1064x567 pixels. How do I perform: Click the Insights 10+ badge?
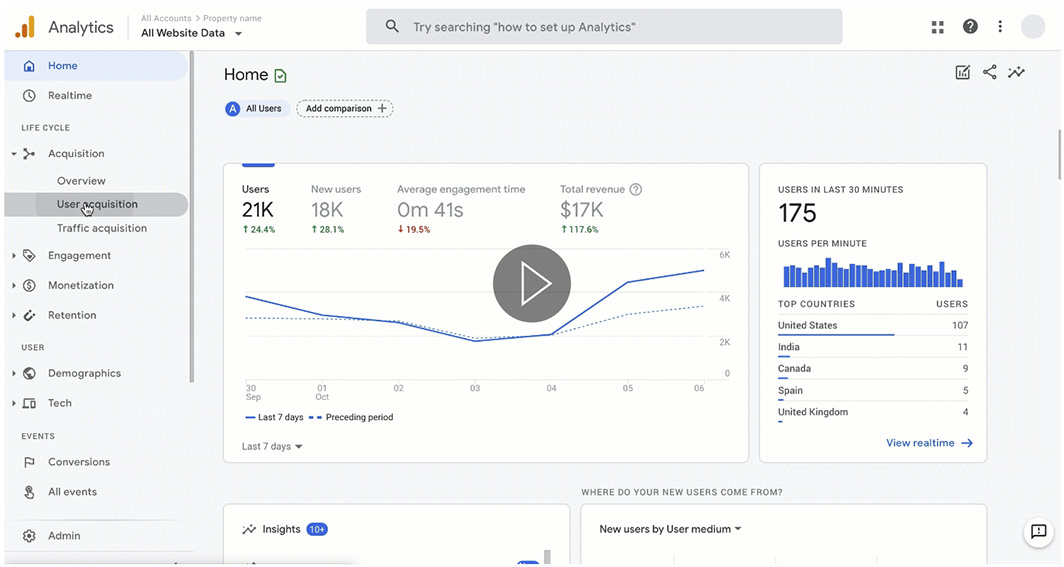coord(317,530)
